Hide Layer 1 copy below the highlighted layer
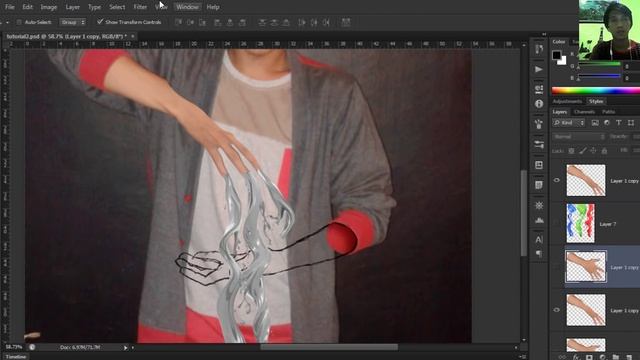 pyautogui.click(x=557, y=310)
